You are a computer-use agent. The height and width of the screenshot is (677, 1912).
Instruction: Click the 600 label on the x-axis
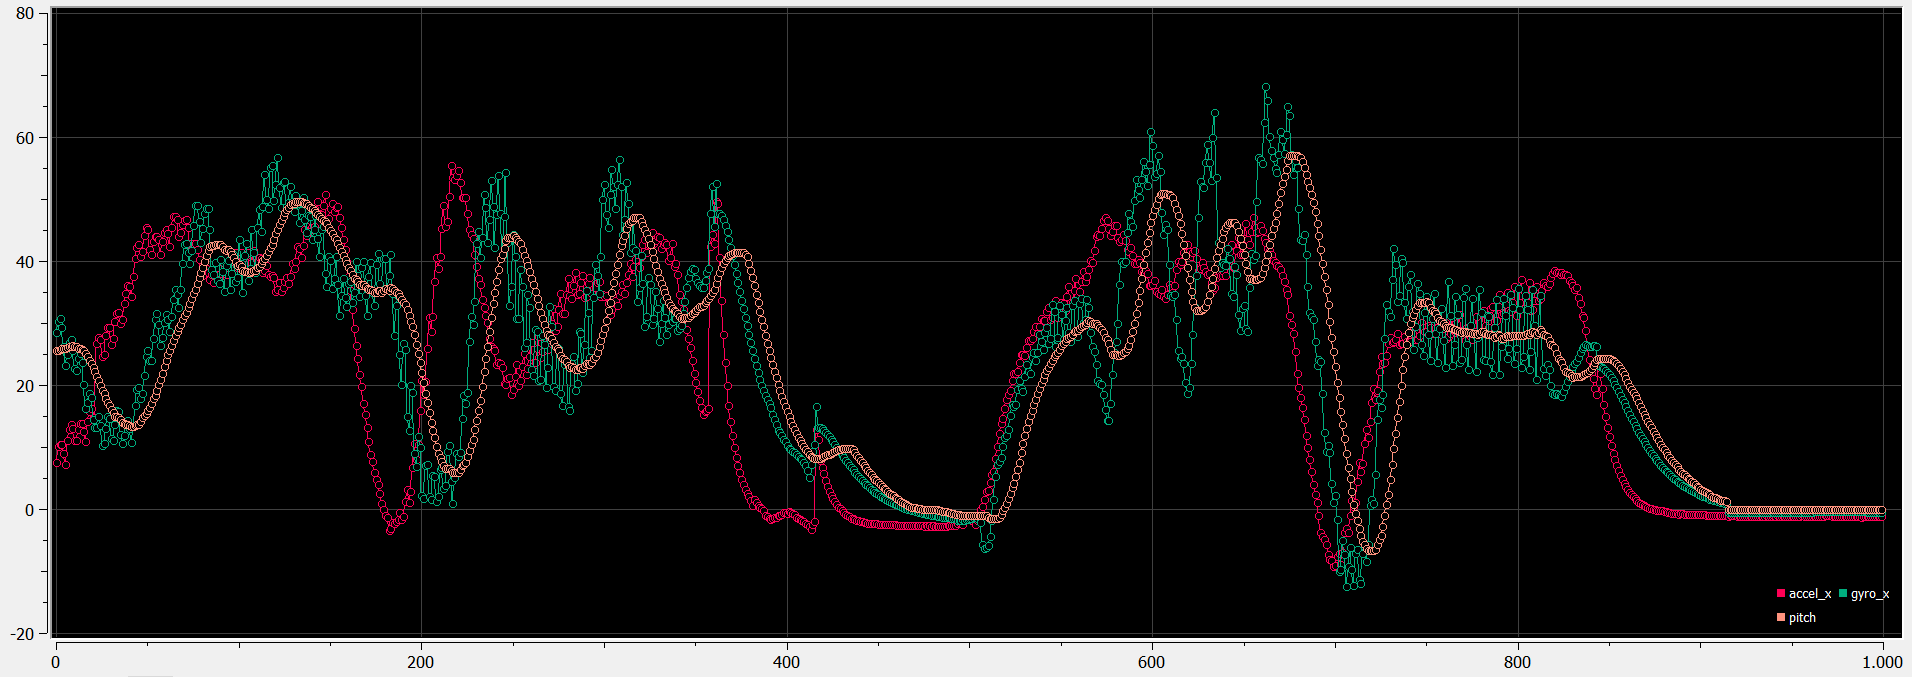click(1152, 662)
